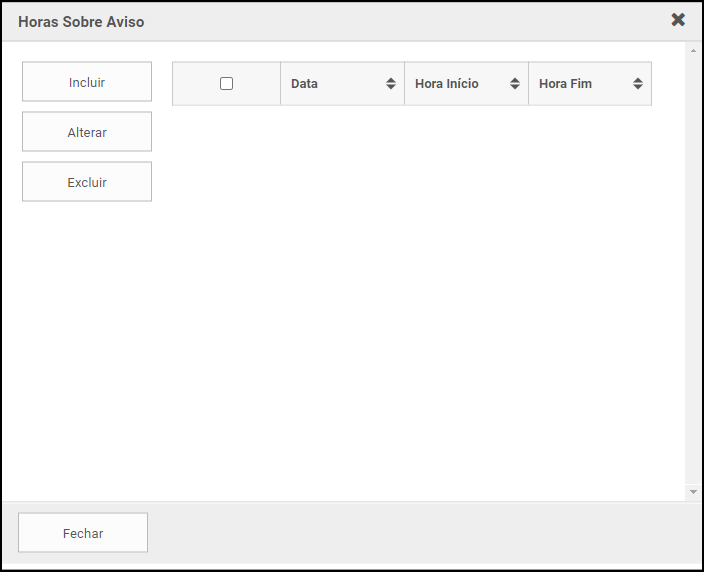Click the Hora Início column header label

447,84
